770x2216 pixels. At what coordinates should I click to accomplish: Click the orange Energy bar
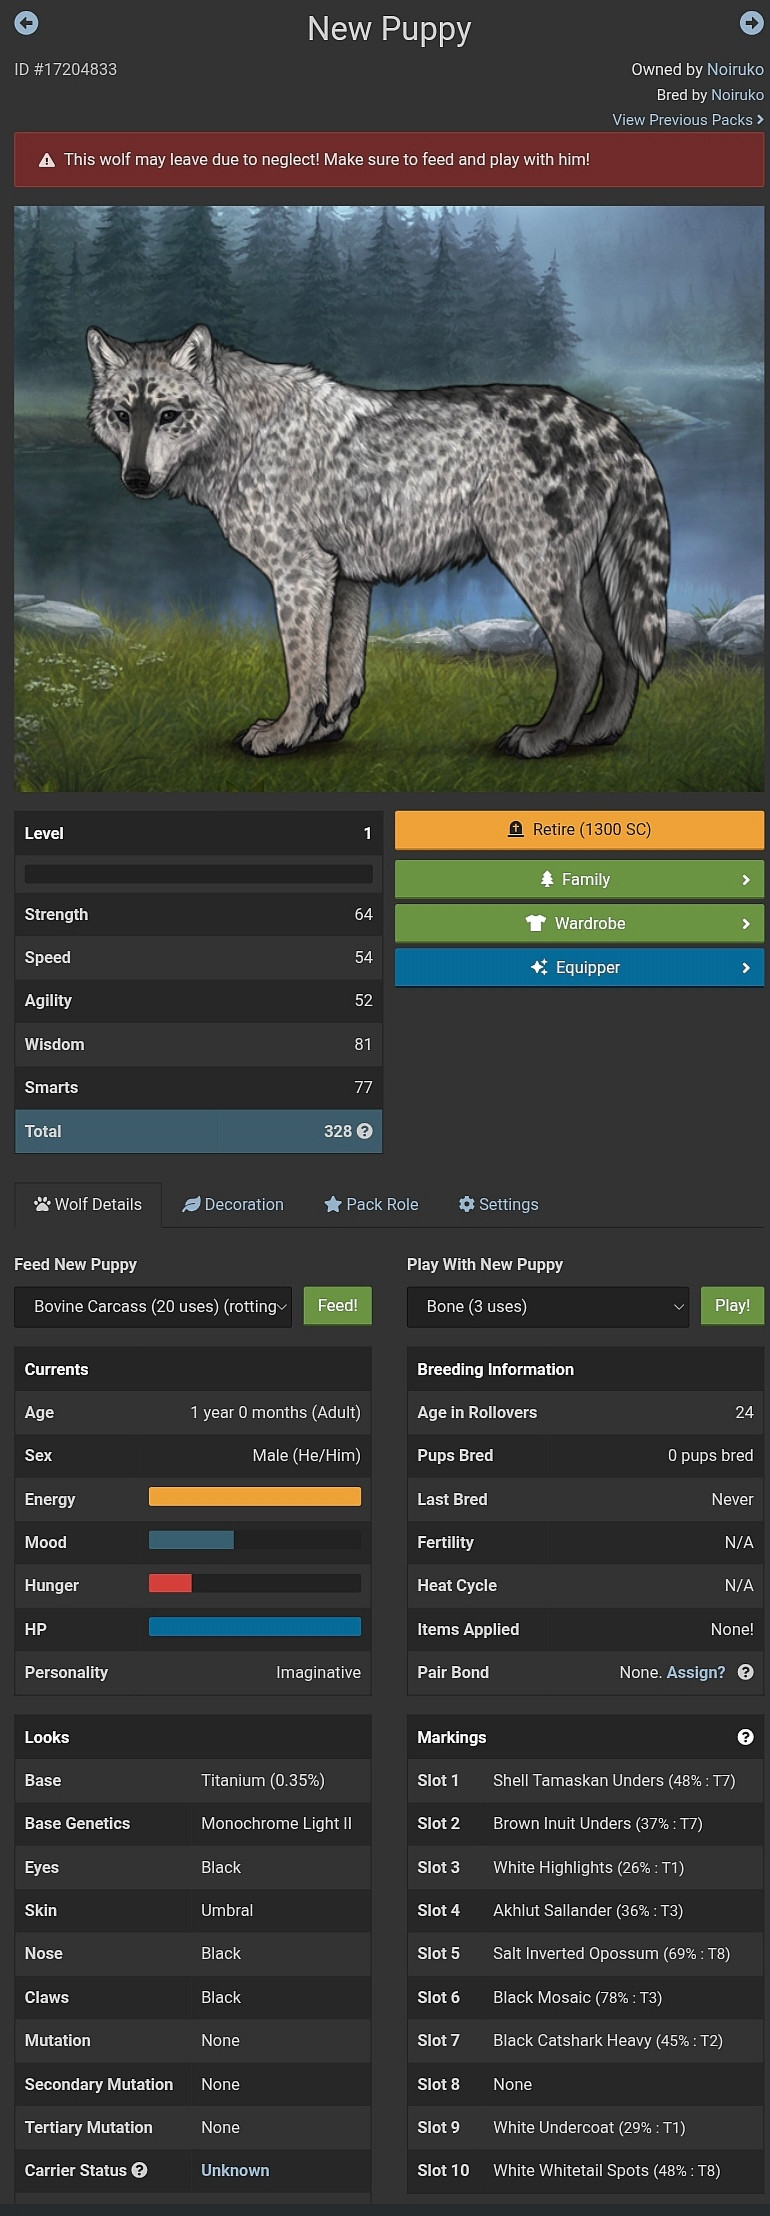(255, 1496)
